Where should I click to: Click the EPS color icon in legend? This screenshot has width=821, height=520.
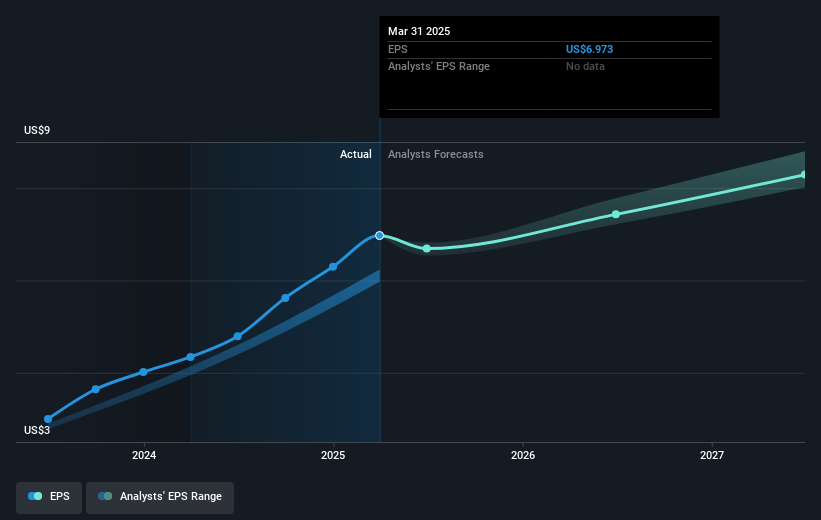click(35, 496)
